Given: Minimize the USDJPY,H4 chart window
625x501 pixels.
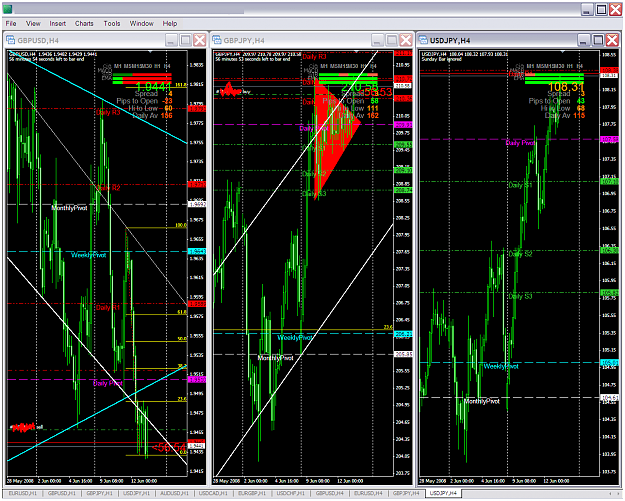Looking at the screenshot, I should [x=584, y=40].
